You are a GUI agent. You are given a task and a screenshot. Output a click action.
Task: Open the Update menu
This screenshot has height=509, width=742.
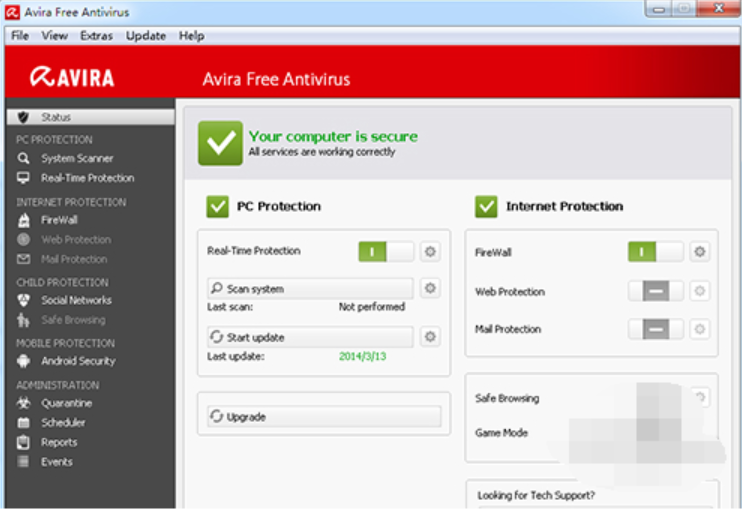click(146, 35)
